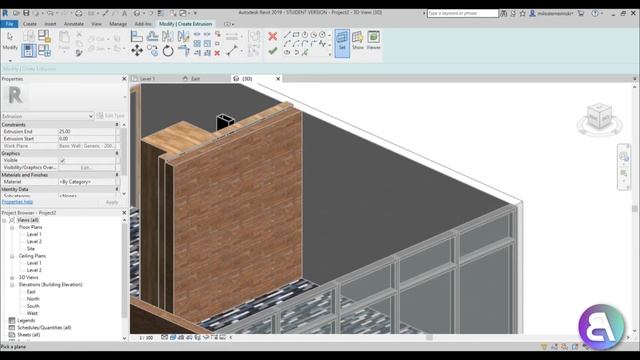Select the Align tool
The height and width of the screenshot is (360, 640).
click(137, 37)
